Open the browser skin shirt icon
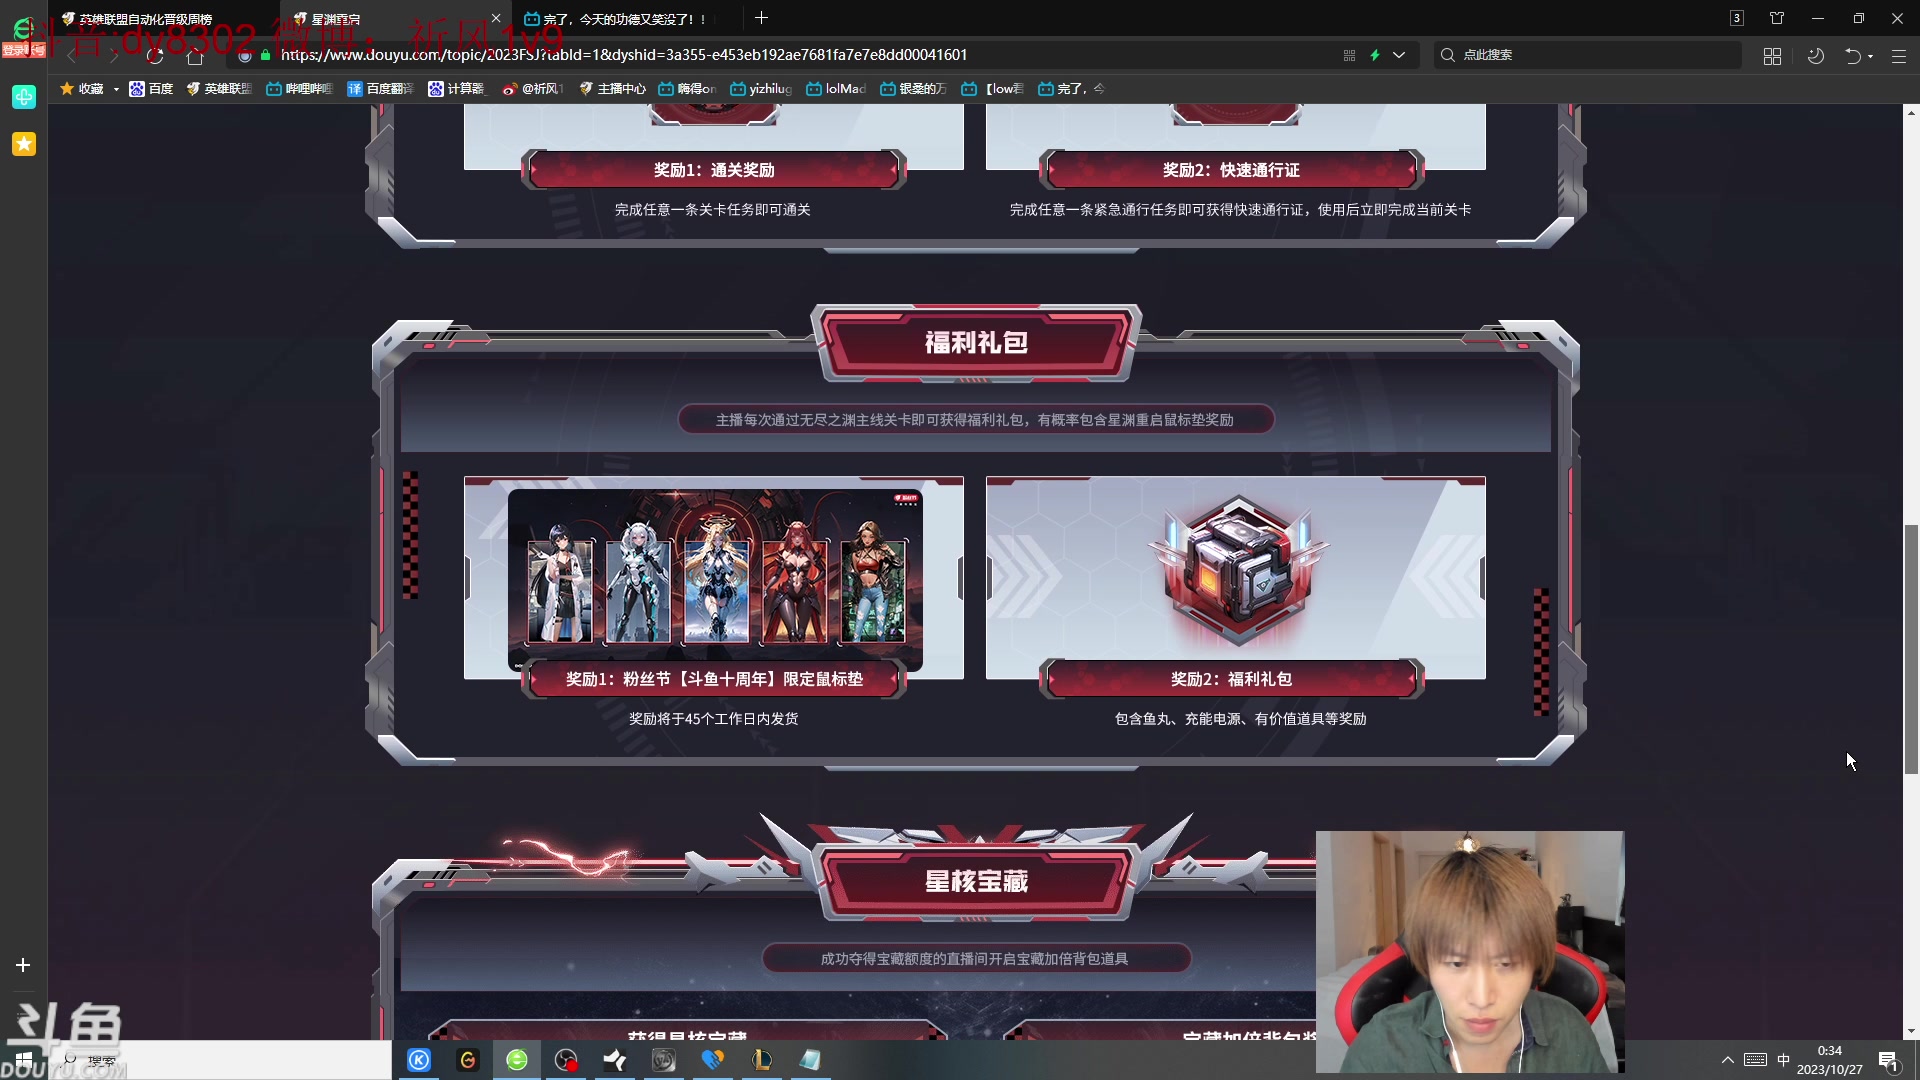 pyautogui.click(x=1777, y=18)
